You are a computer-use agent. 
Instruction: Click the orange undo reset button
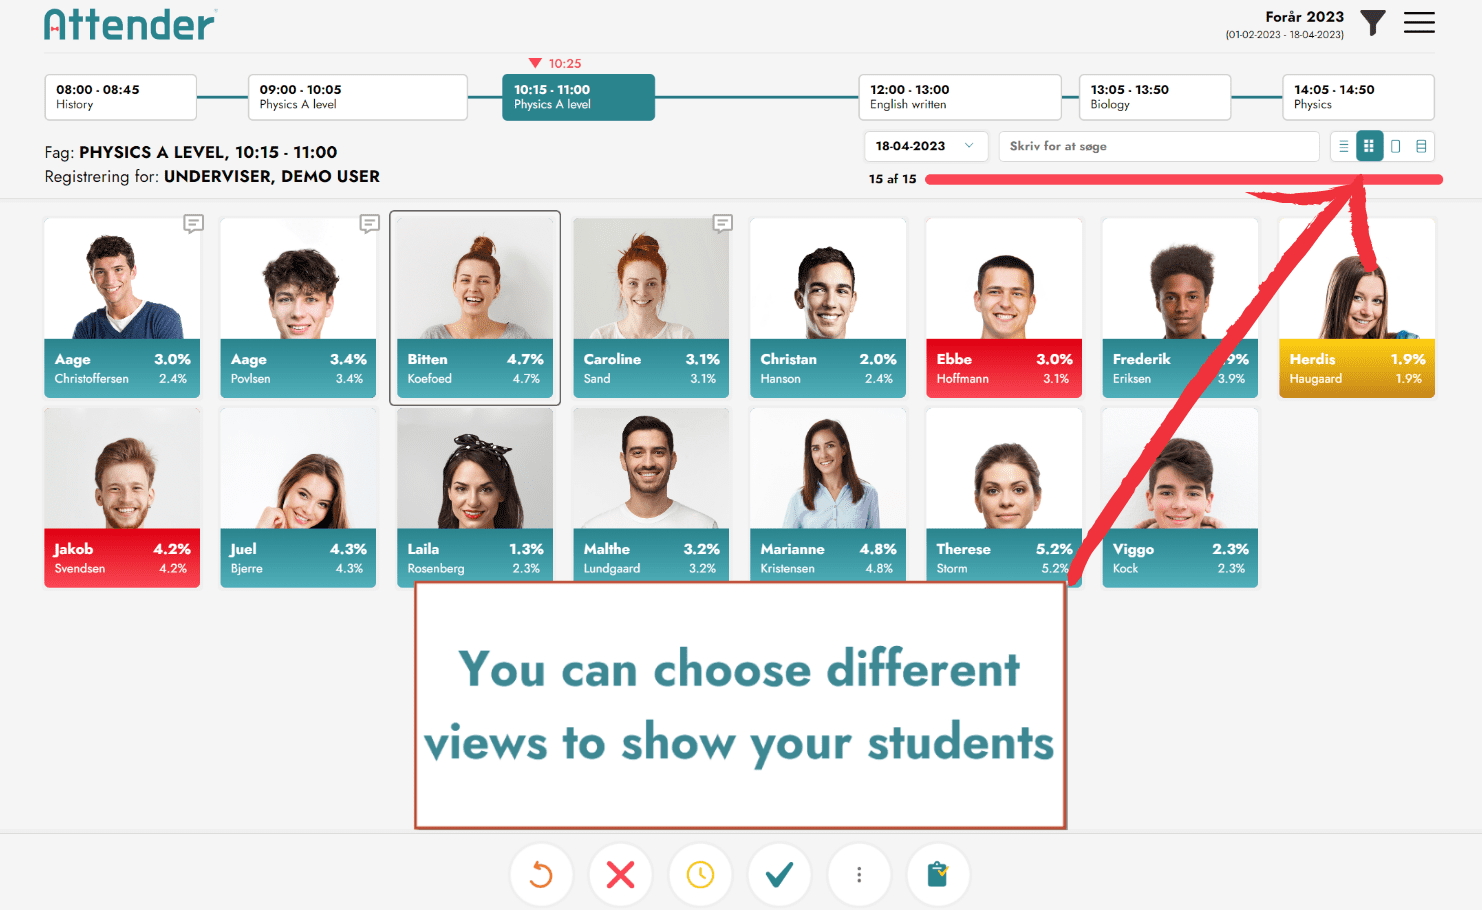[541, 875]
